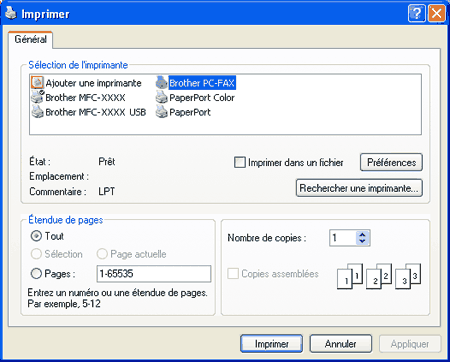Click the Imprimer button
This screenshot has height=362, width=450.
[x=271, y=344]
